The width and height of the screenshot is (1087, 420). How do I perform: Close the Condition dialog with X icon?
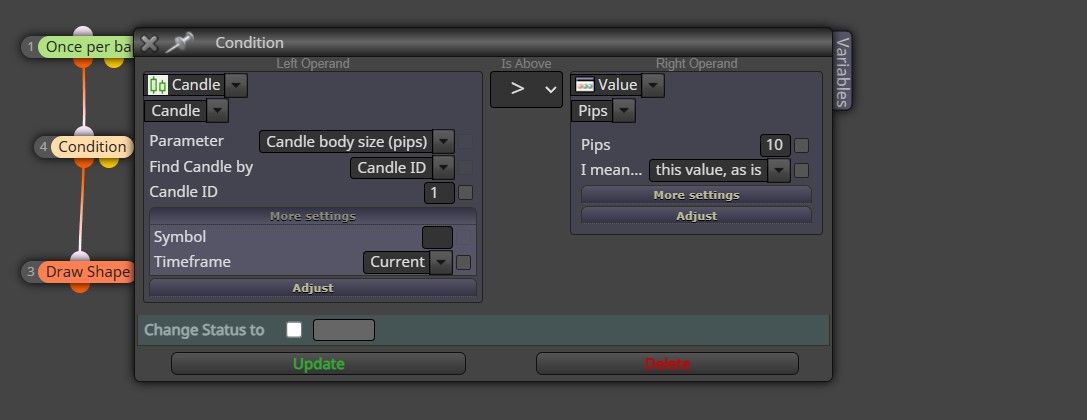click(149, 44)
